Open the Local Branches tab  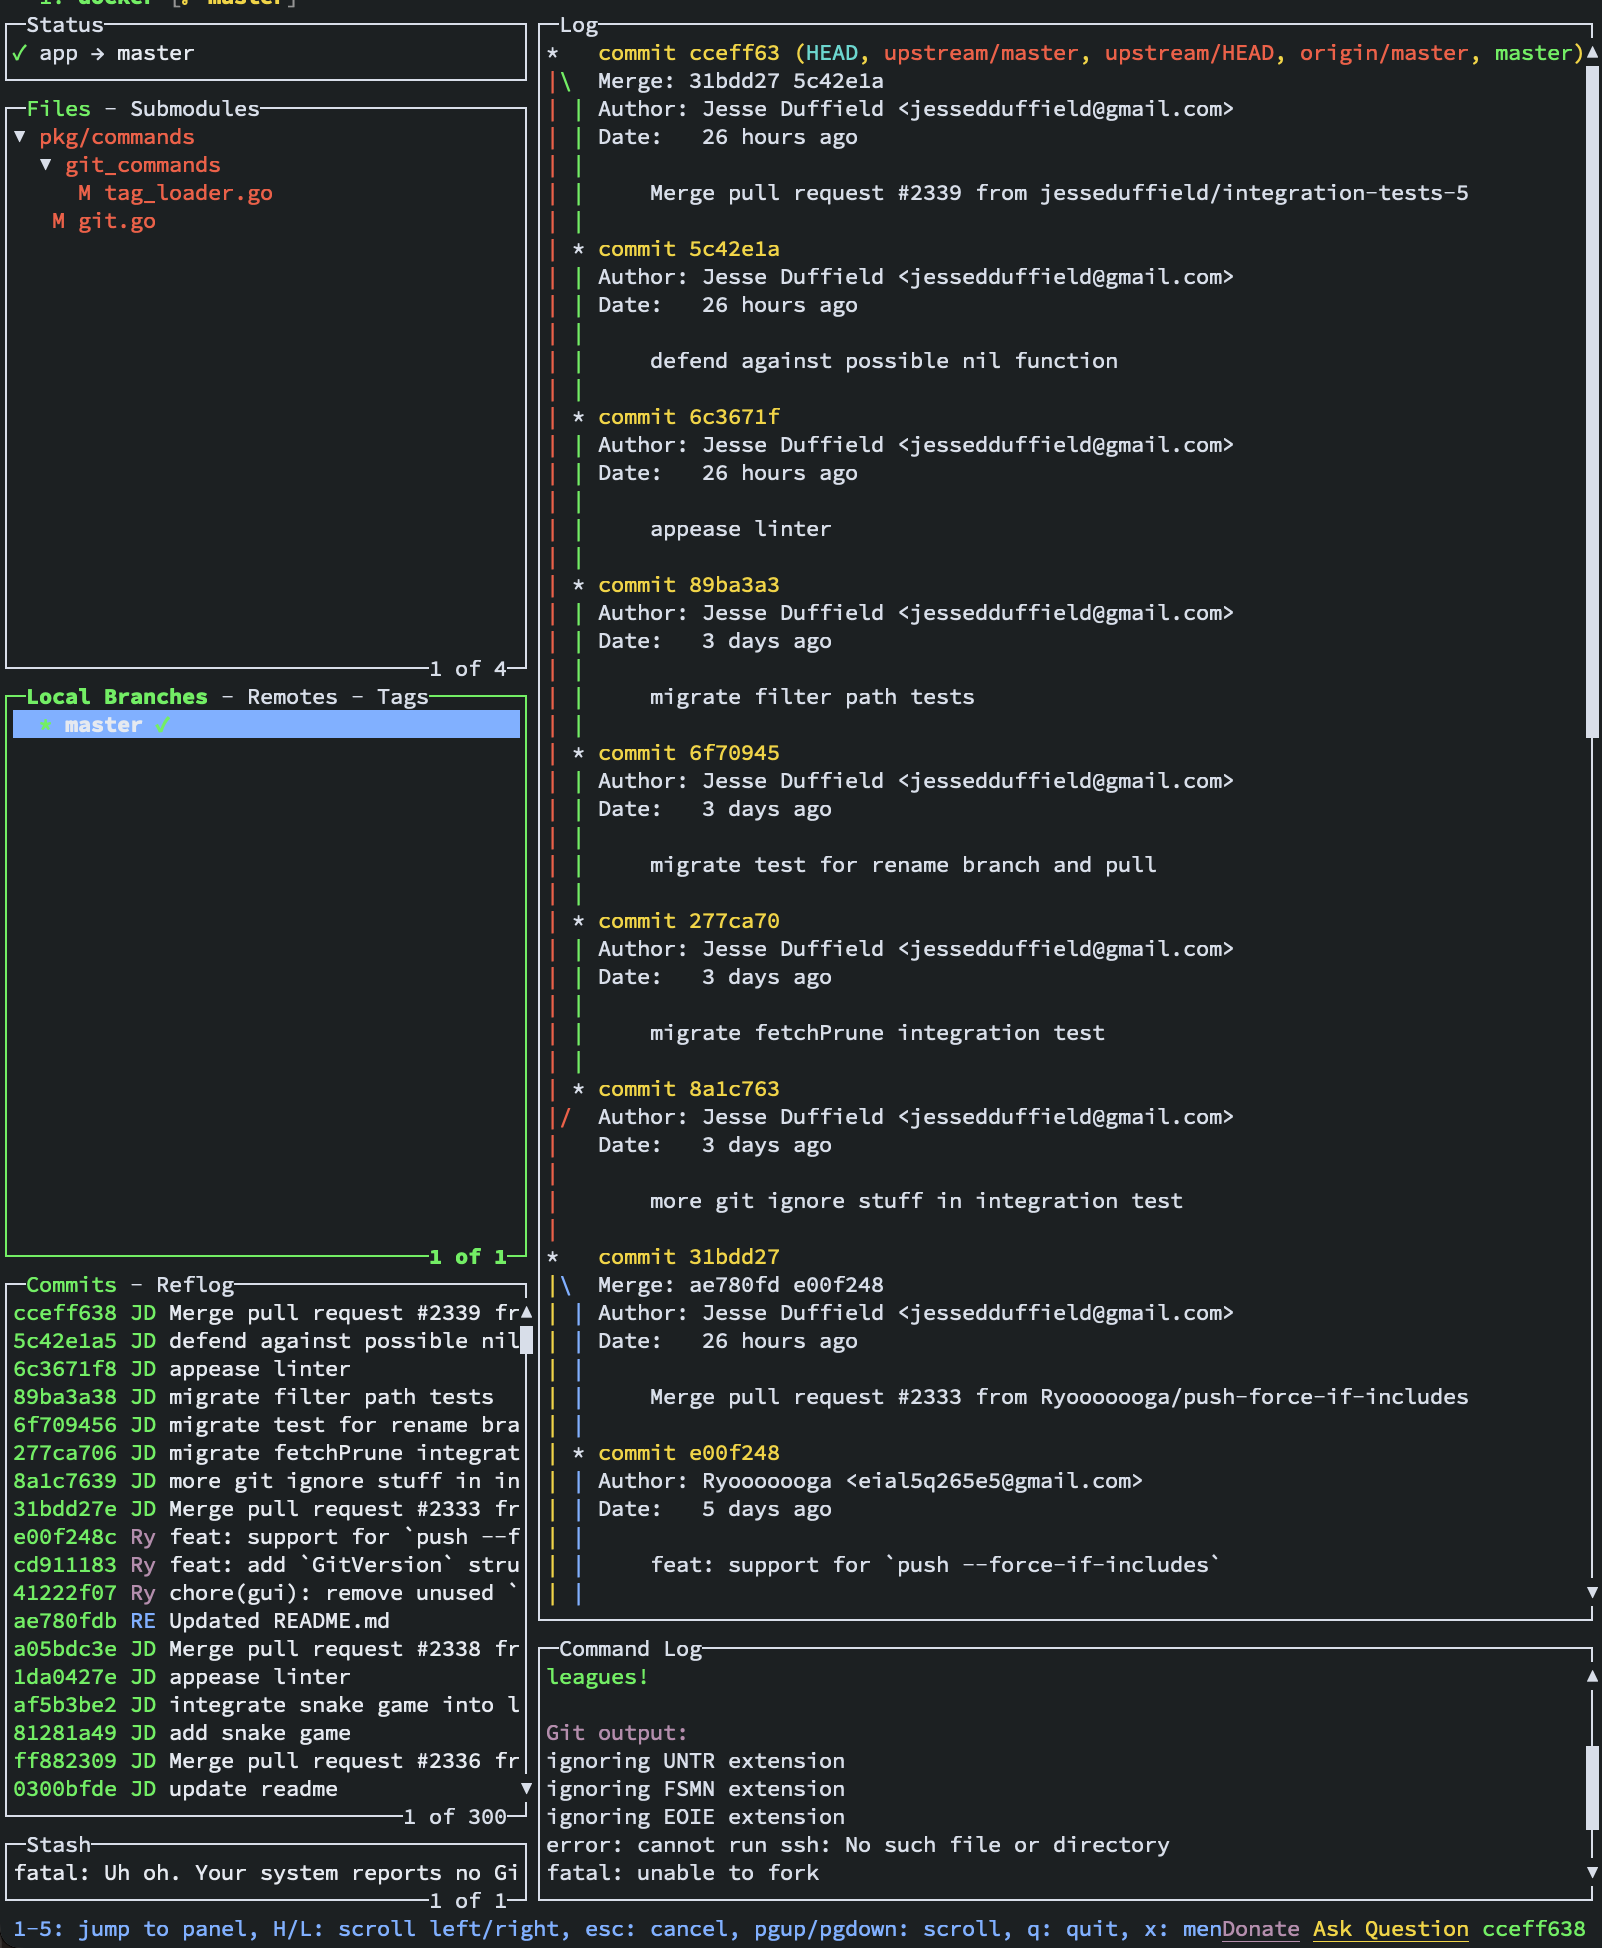tap(117, 697)
